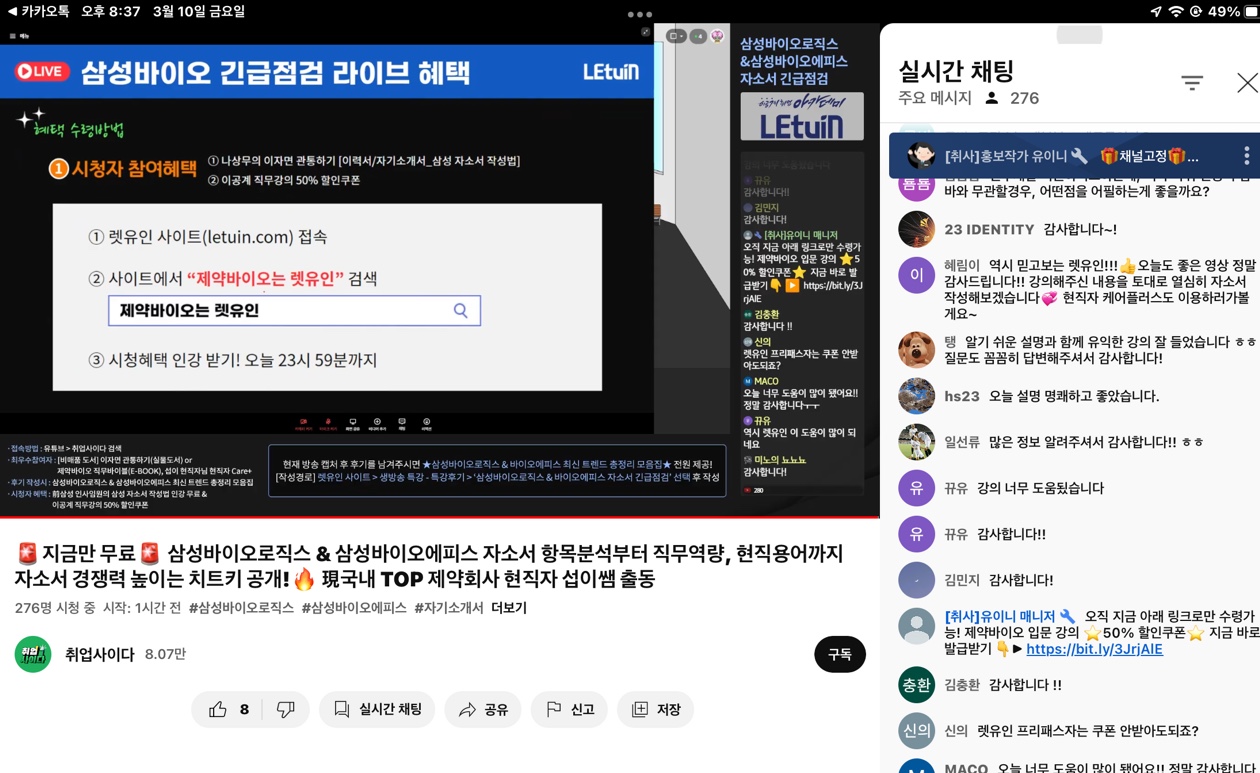Open the 실시간 채팅 button below the video
This screenshot has height=773, width=1260.
pyautogui.click(x=377, y=709)
